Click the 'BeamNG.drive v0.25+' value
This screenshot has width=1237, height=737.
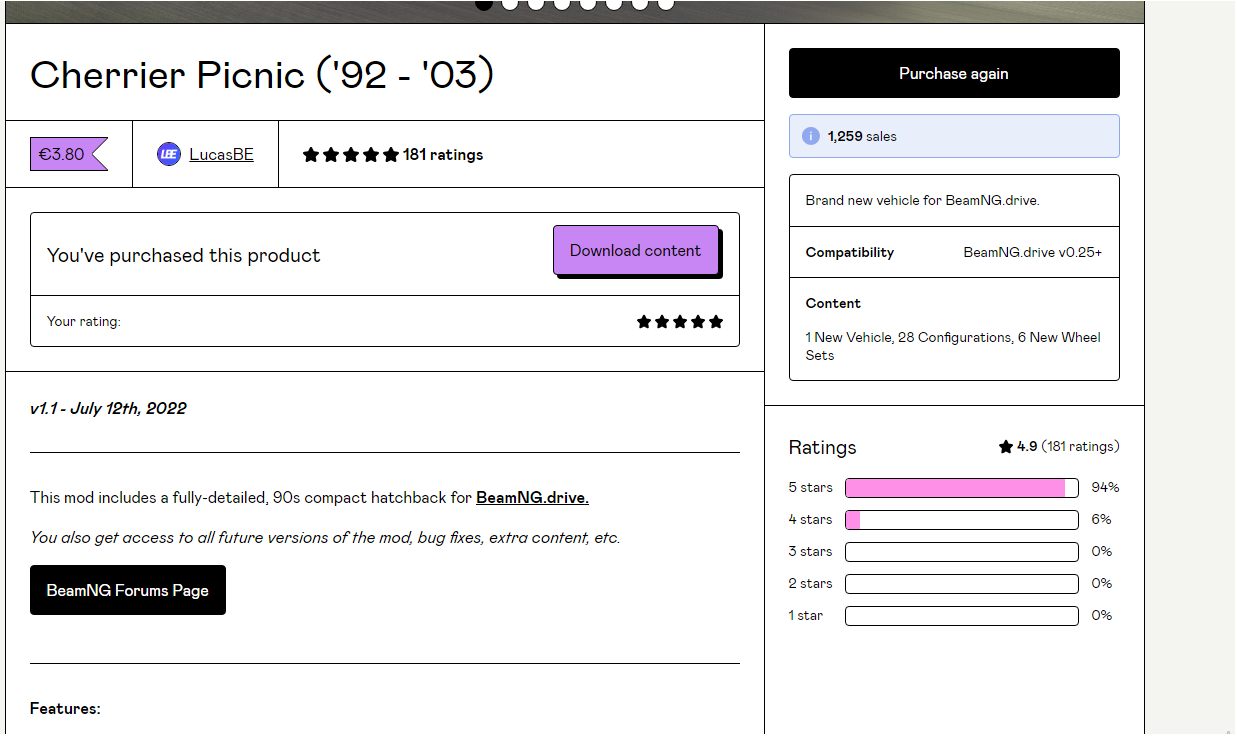pos(1033,252)
